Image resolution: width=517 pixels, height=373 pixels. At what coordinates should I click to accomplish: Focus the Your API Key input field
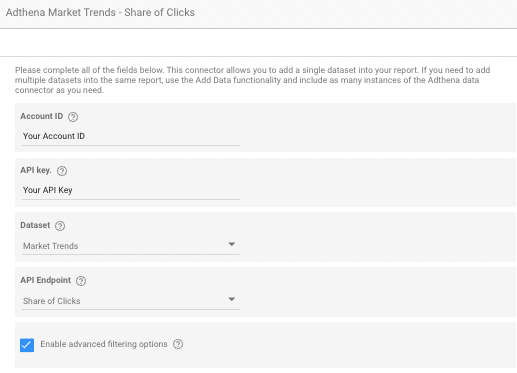(131, 190)
